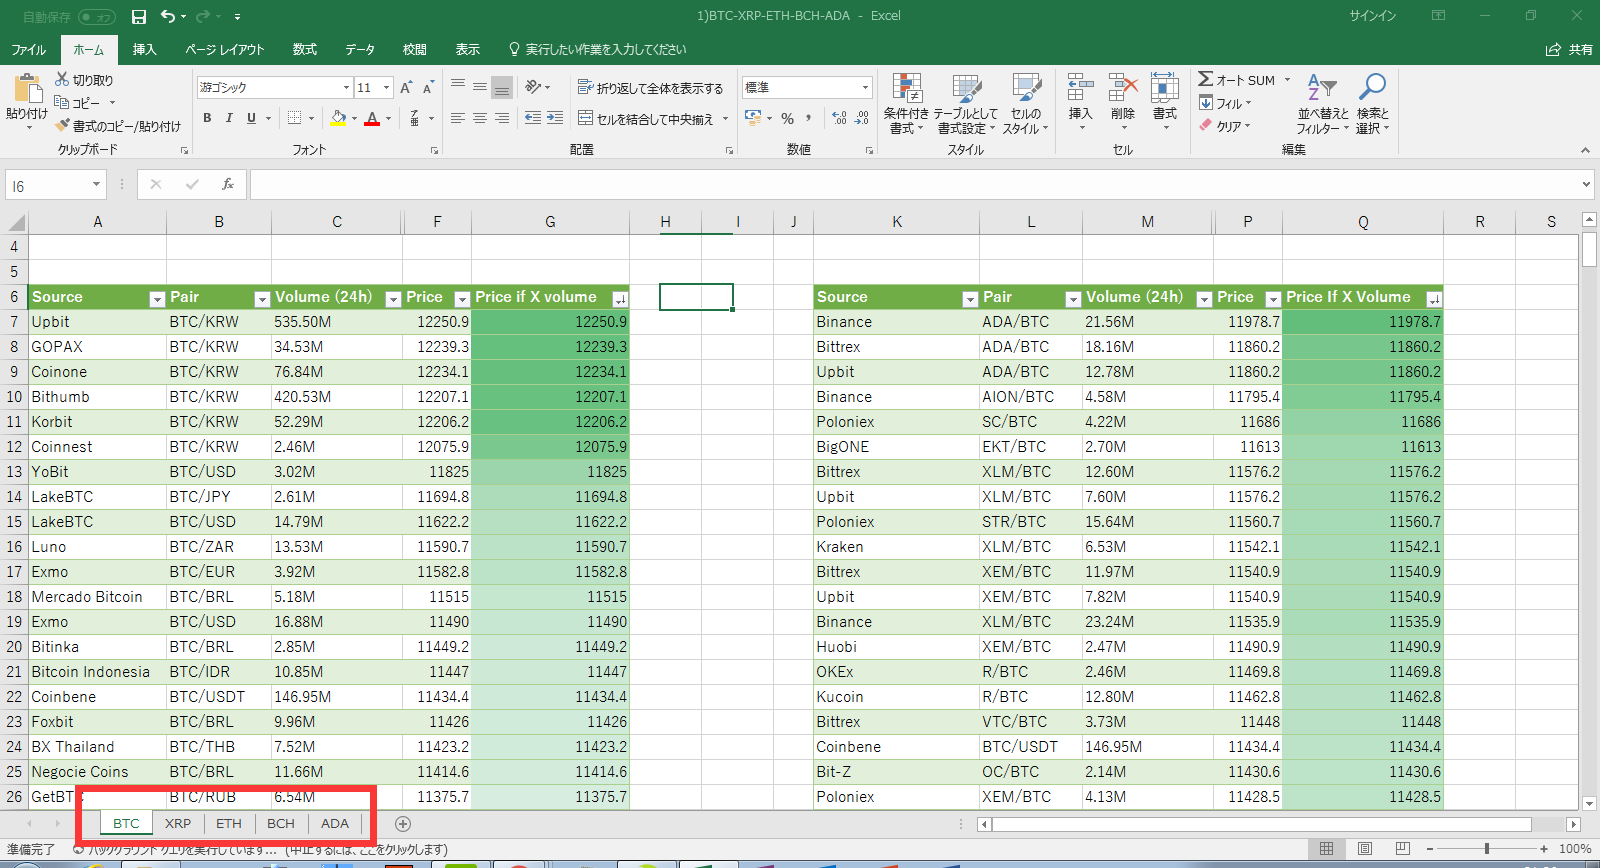Switch to Page Layout (ページ レイアウト) tab
This screenshot has width=1600, height=868.
point(225,49)
